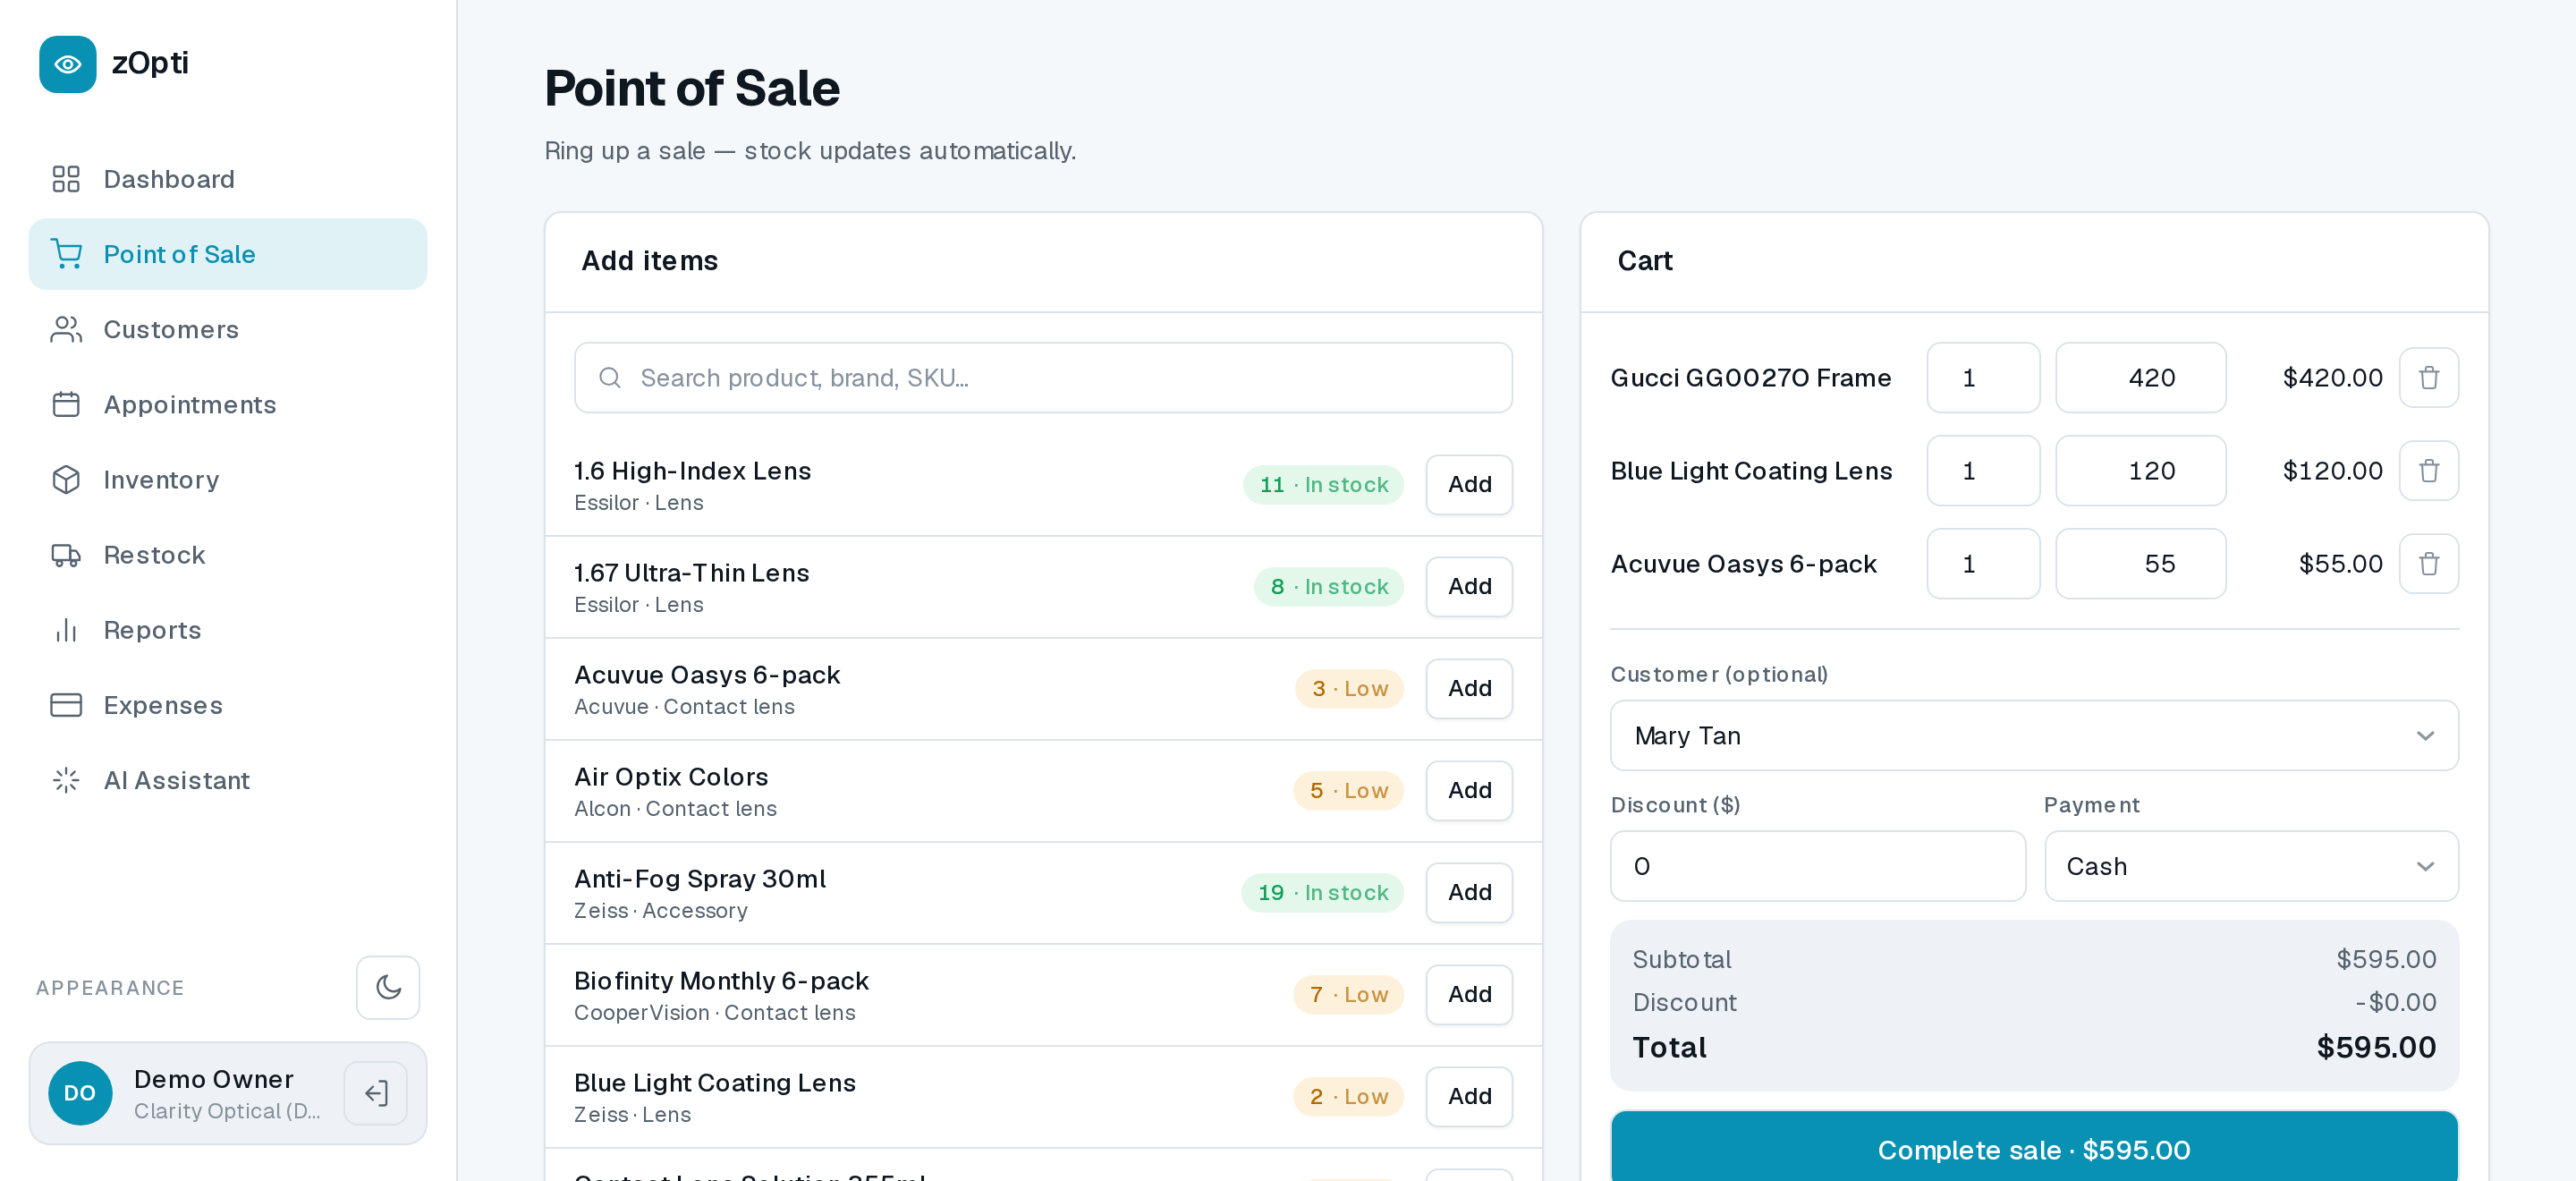Edit quantity of Blue Light Coating Lens in cart
Viewport: 2576px width, 1181px height.
click(x=1983, y=470)
